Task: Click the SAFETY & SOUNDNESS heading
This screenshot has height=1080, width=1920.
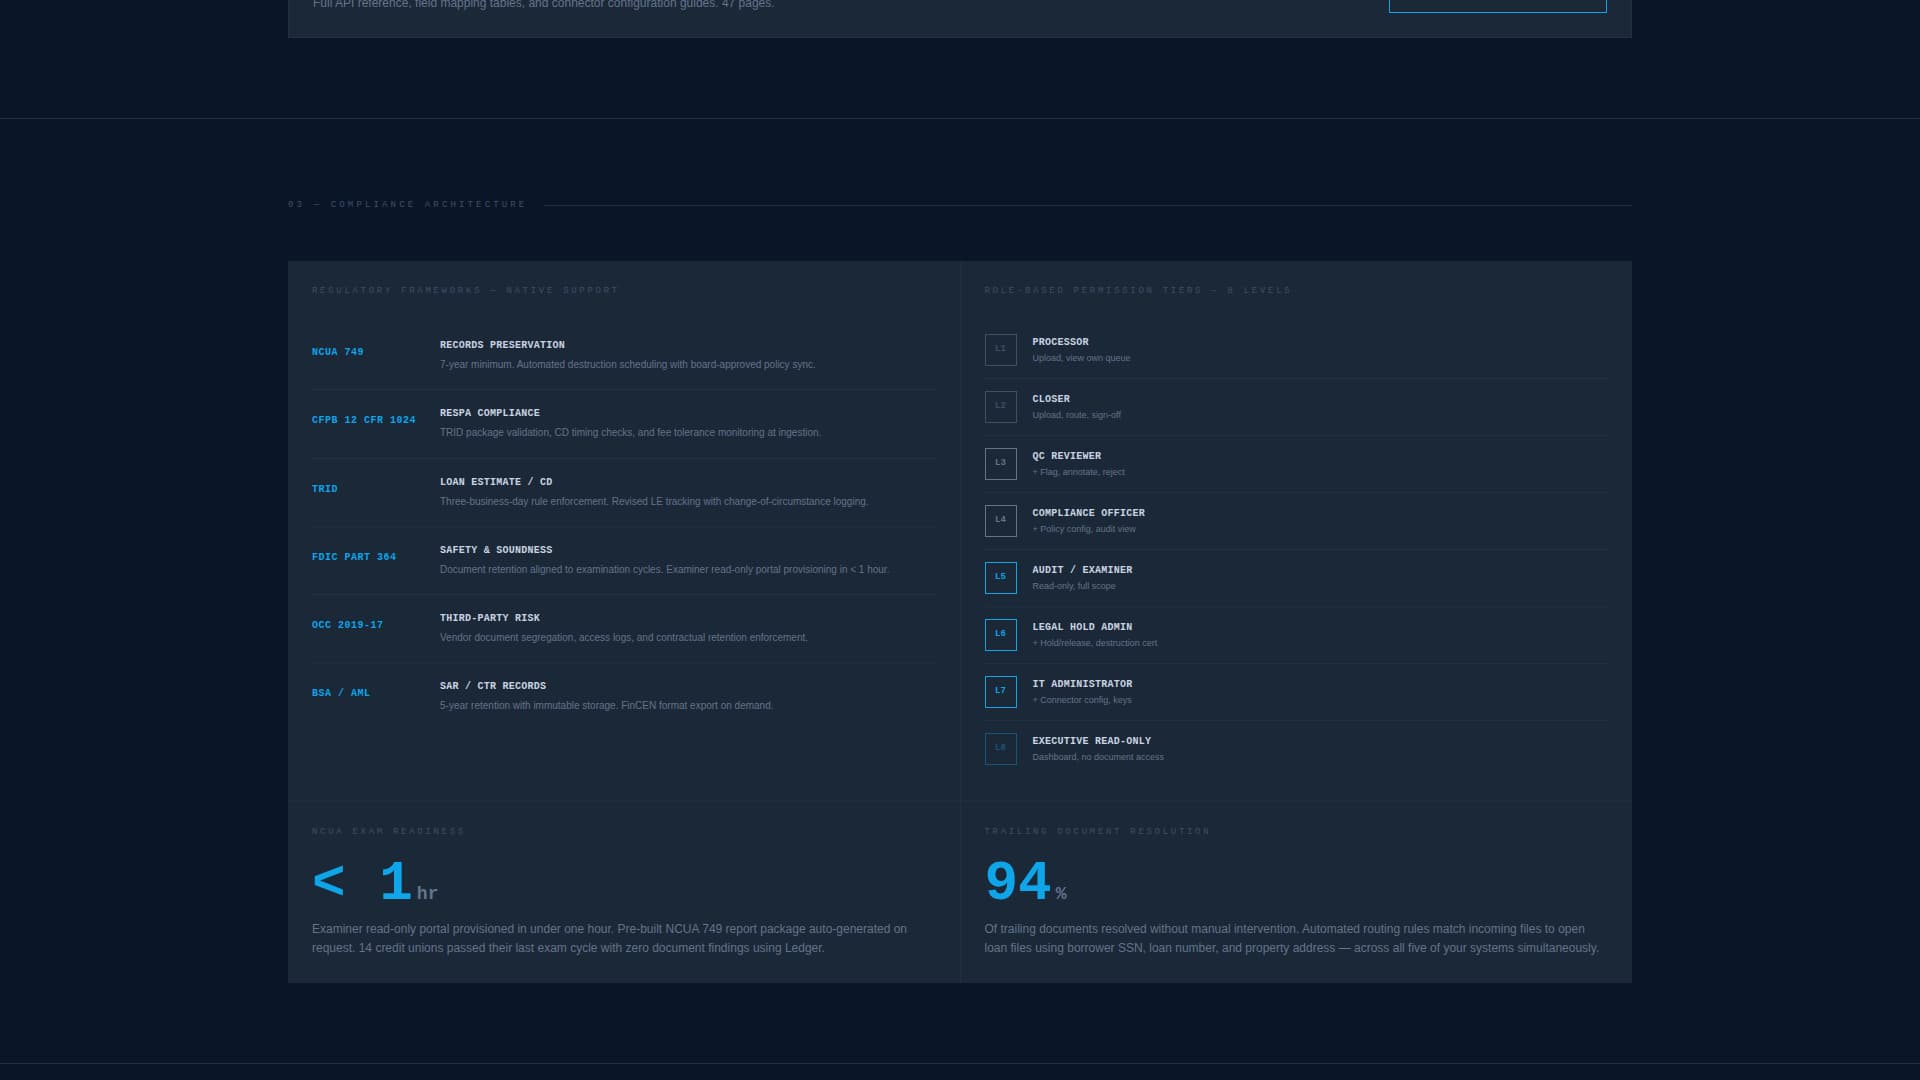Action: click(496, 550)
